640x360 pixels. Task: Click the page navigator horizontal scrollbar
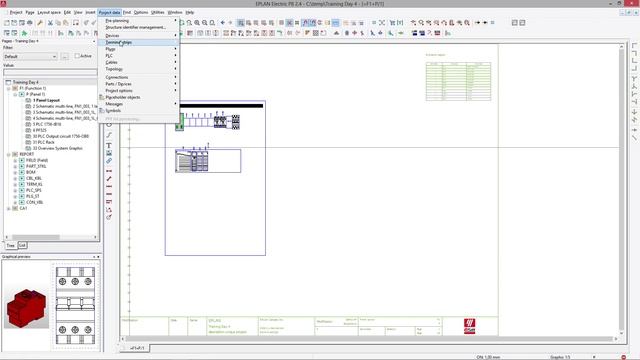click(36, 237)
